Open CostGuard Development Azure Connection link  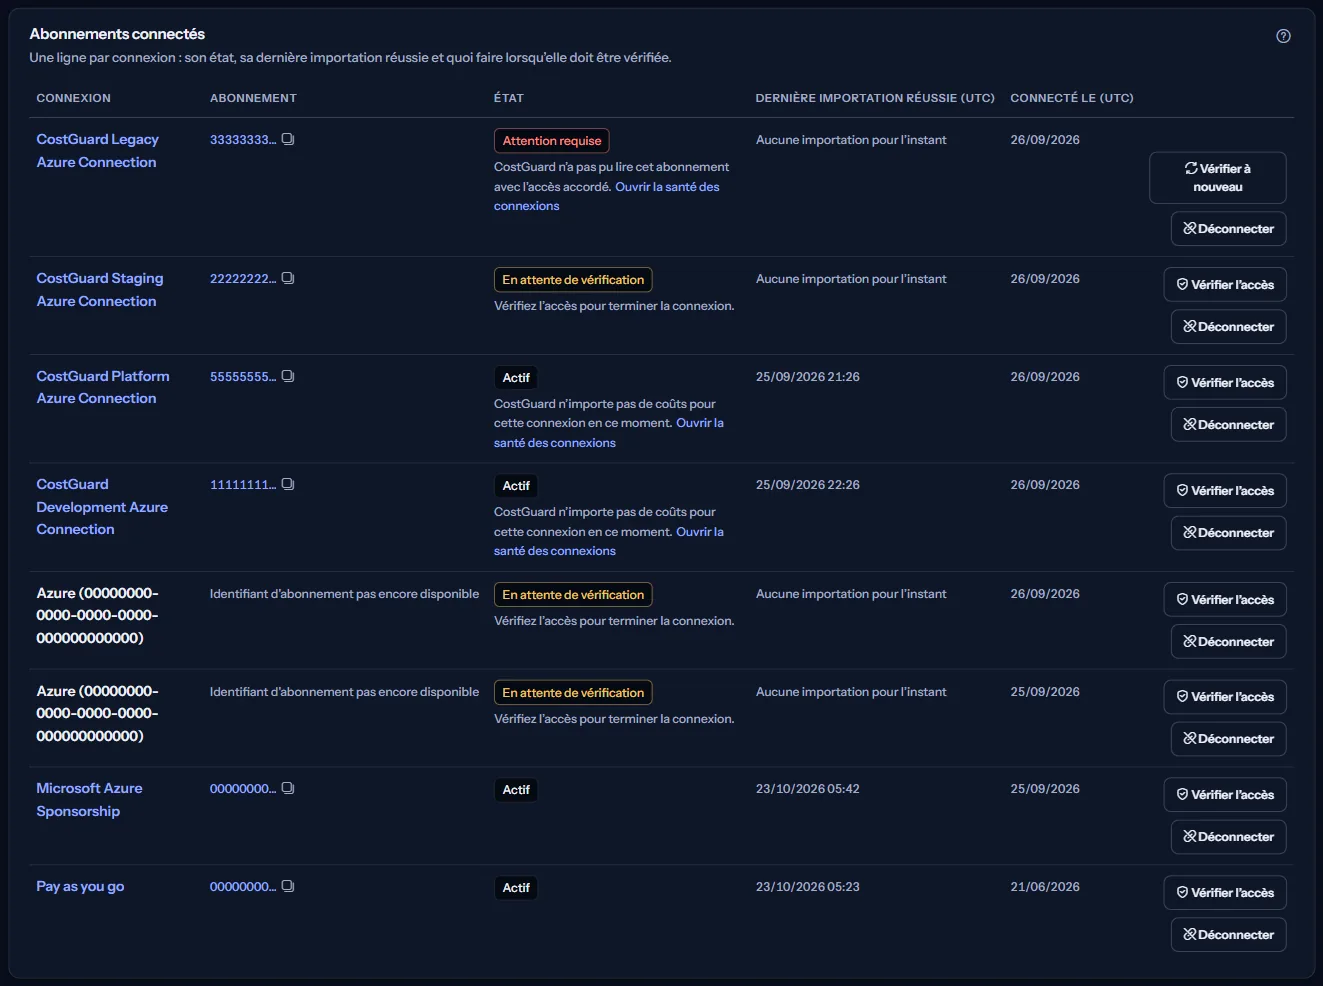[x=102, y=507]
